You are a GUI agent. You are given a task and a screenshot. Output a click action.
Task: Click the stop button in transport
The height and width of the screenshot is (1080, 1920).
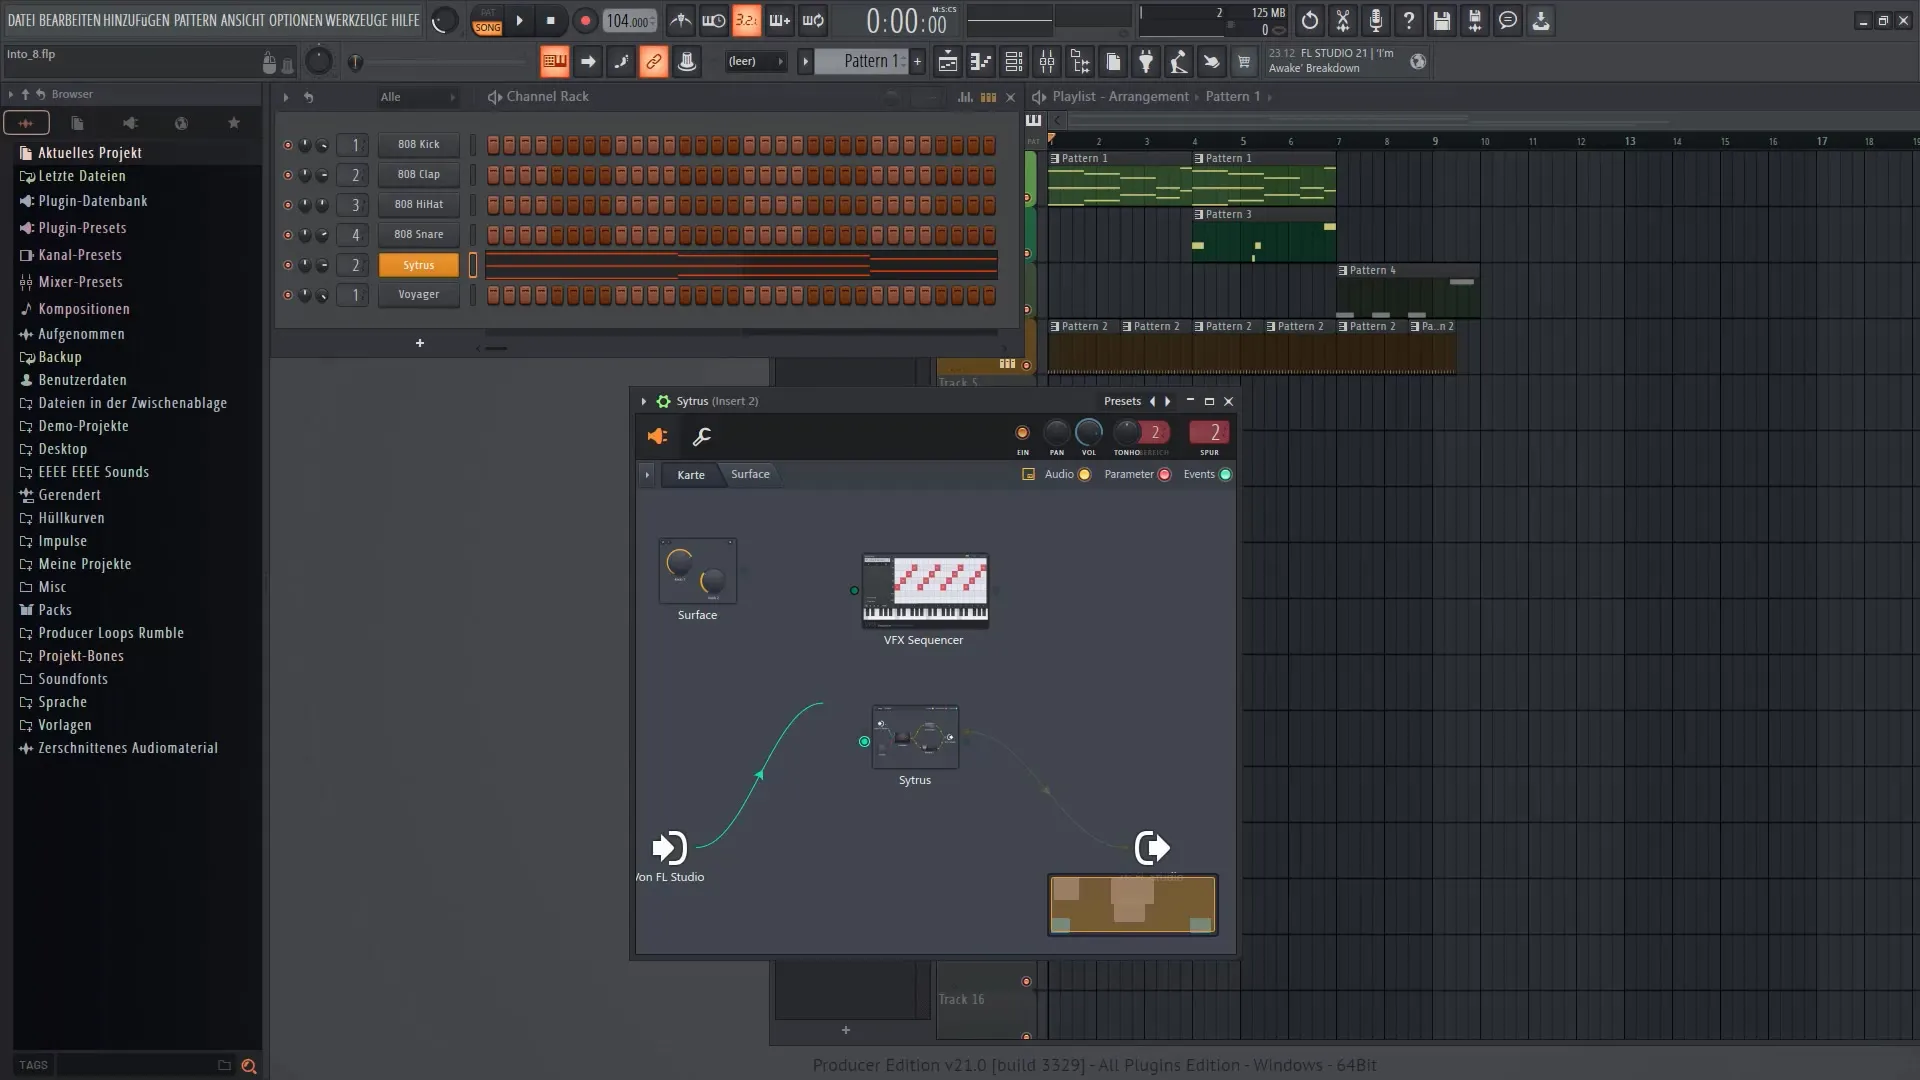(x=551, y=20)
